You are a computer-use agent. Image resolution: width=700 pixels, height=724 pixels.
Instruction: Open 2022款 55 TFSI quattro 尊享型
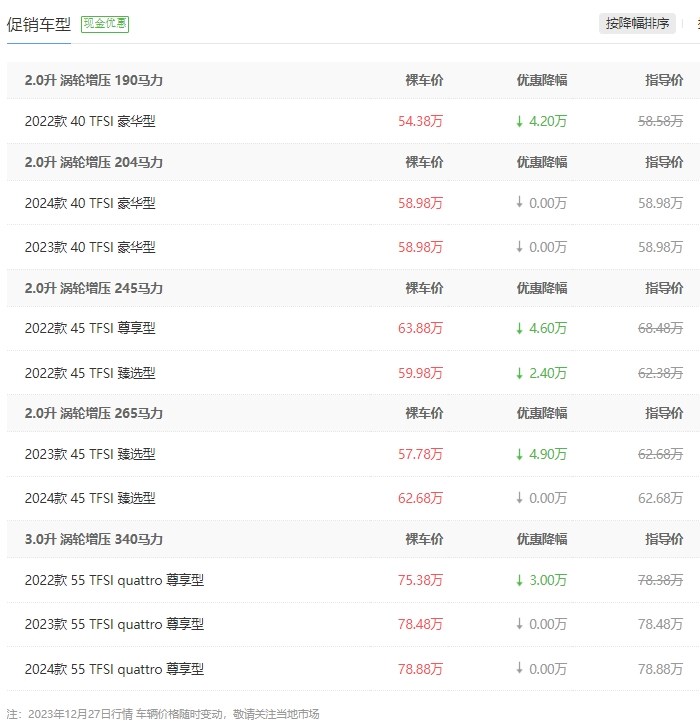point(115,580)
